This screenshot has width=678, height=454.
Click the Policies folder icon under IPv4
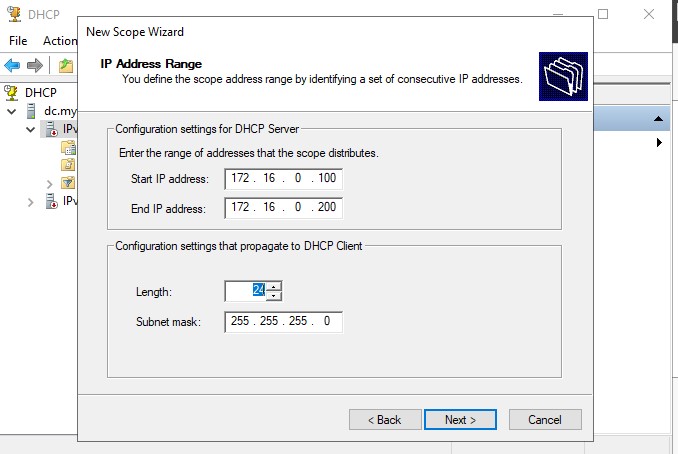click(x=68, y=165)
